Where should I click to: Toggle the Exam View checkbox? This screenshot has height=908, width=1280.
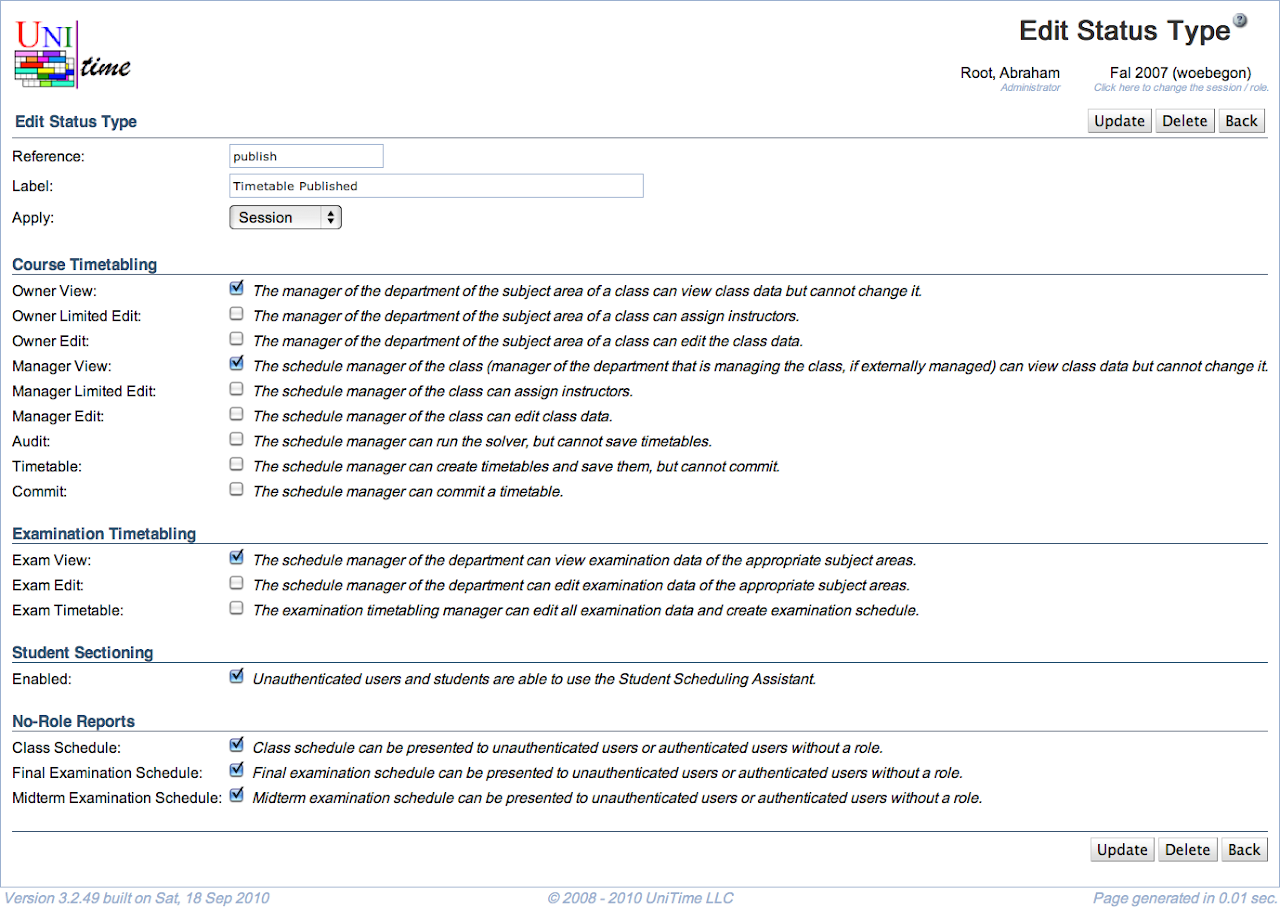[236, 558]
